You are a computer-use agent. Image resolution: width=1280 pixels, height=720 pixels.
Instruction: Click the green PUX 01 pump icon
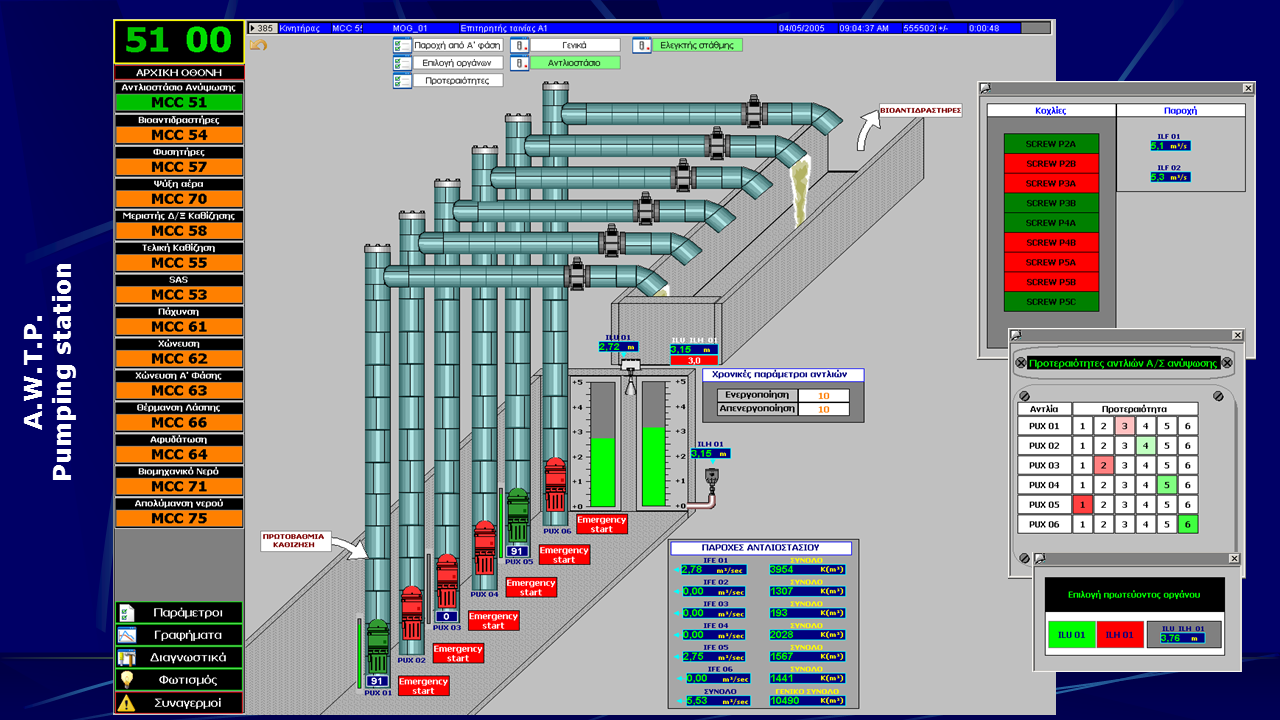(x=377, y=647)
